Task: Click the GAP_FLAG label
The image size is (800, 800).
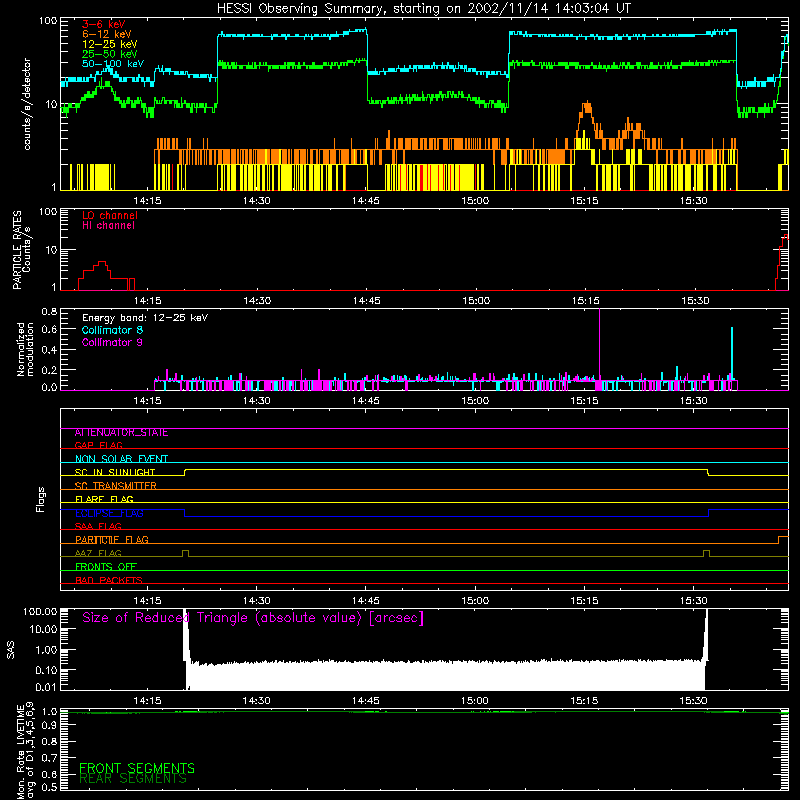Action: (x=98, y=445)
